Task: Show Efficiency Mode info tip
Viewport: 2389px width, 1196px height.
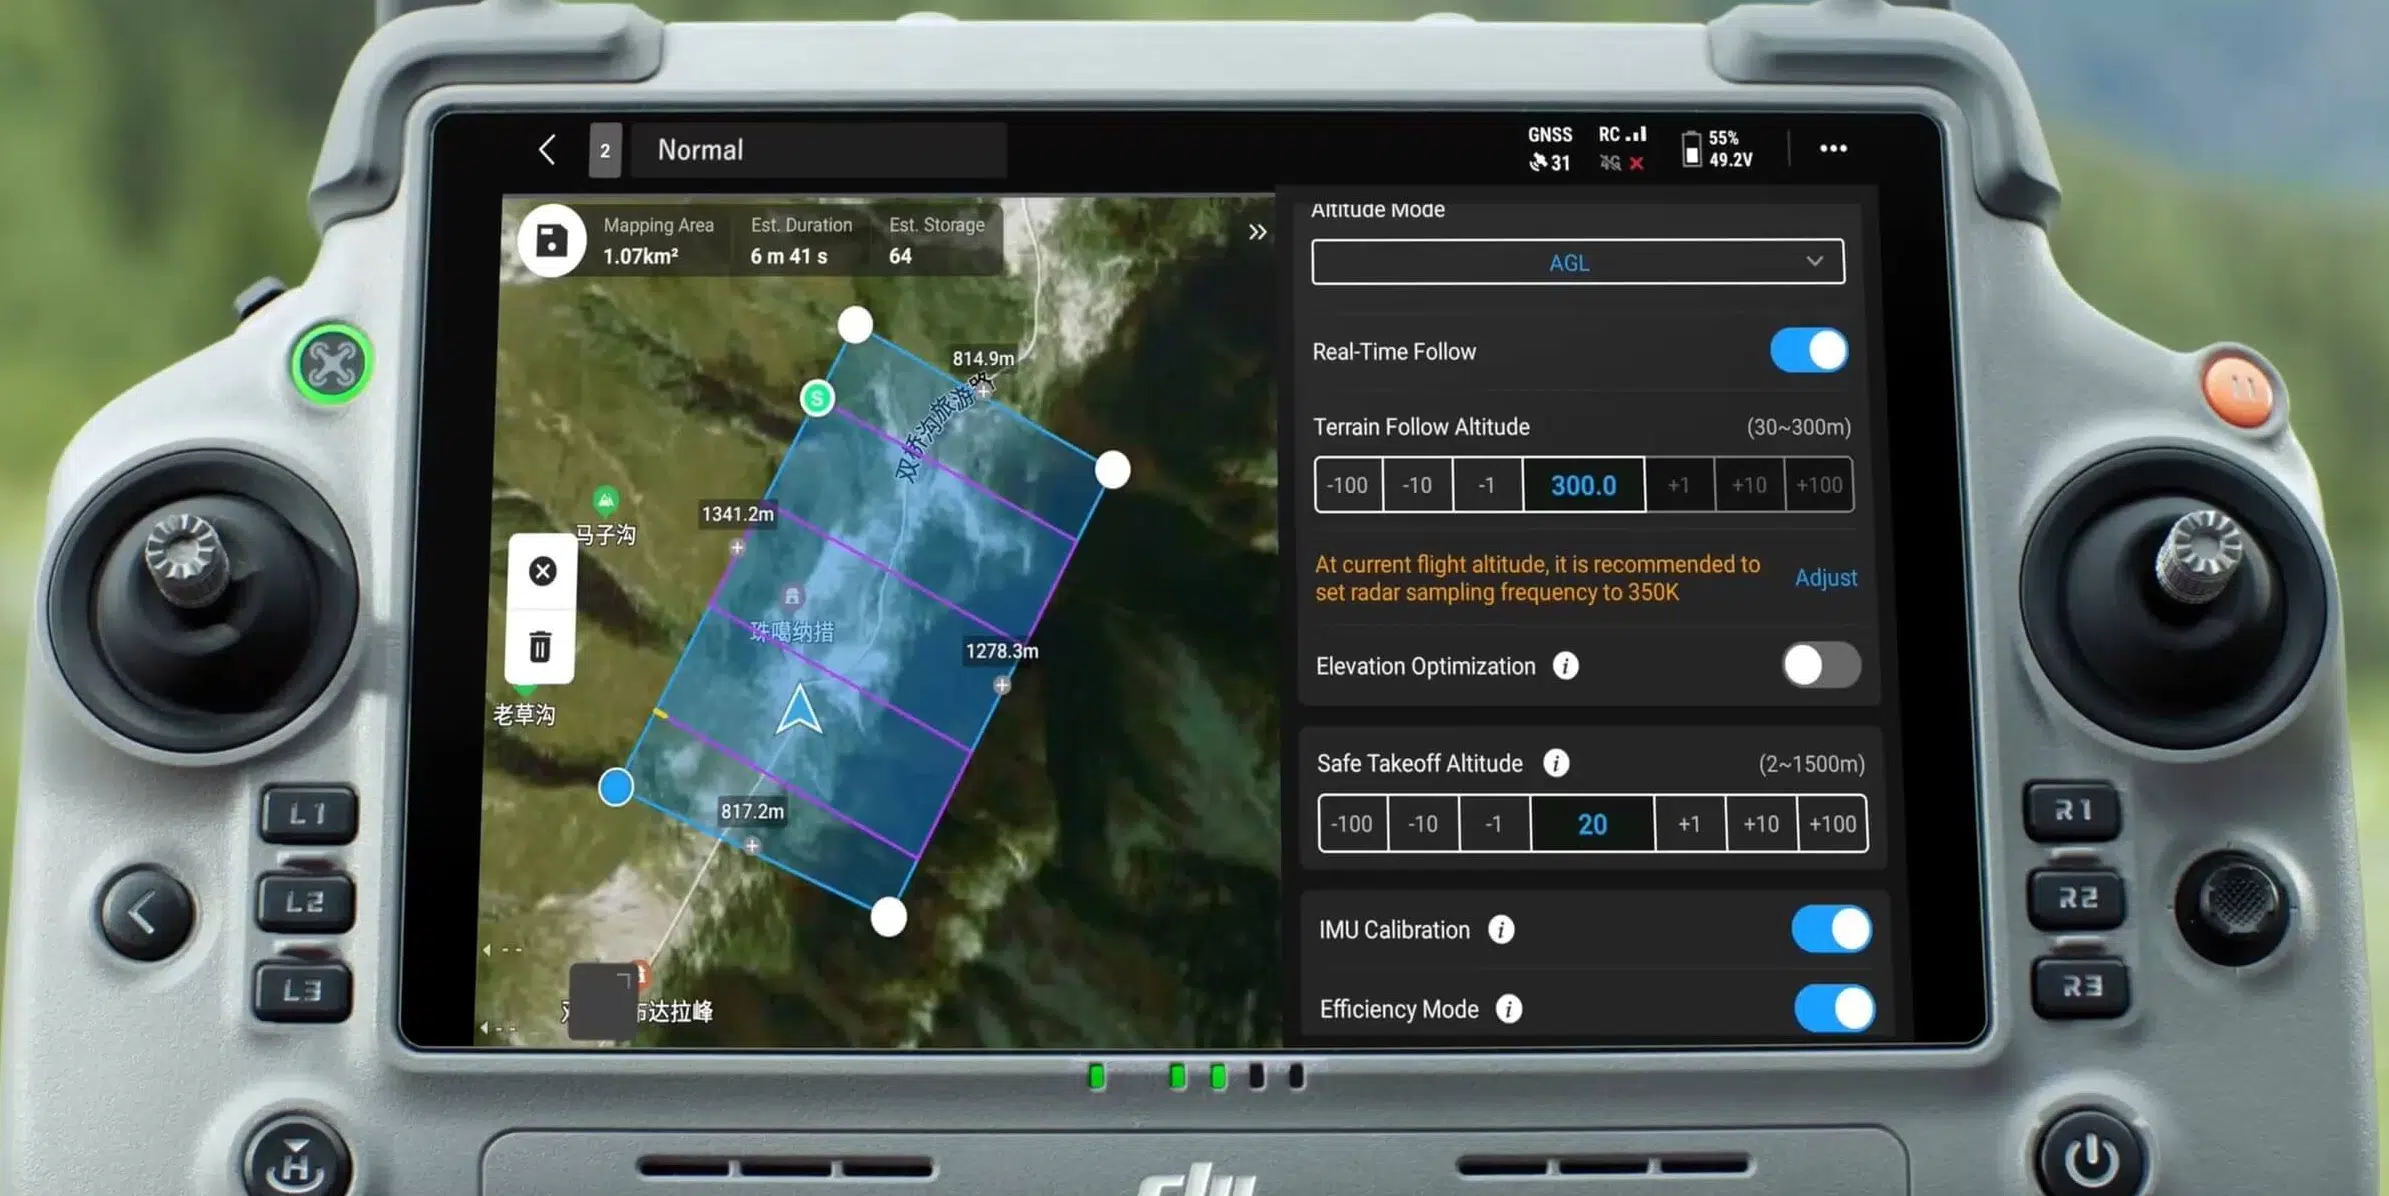Action: pos(1508,1009)
